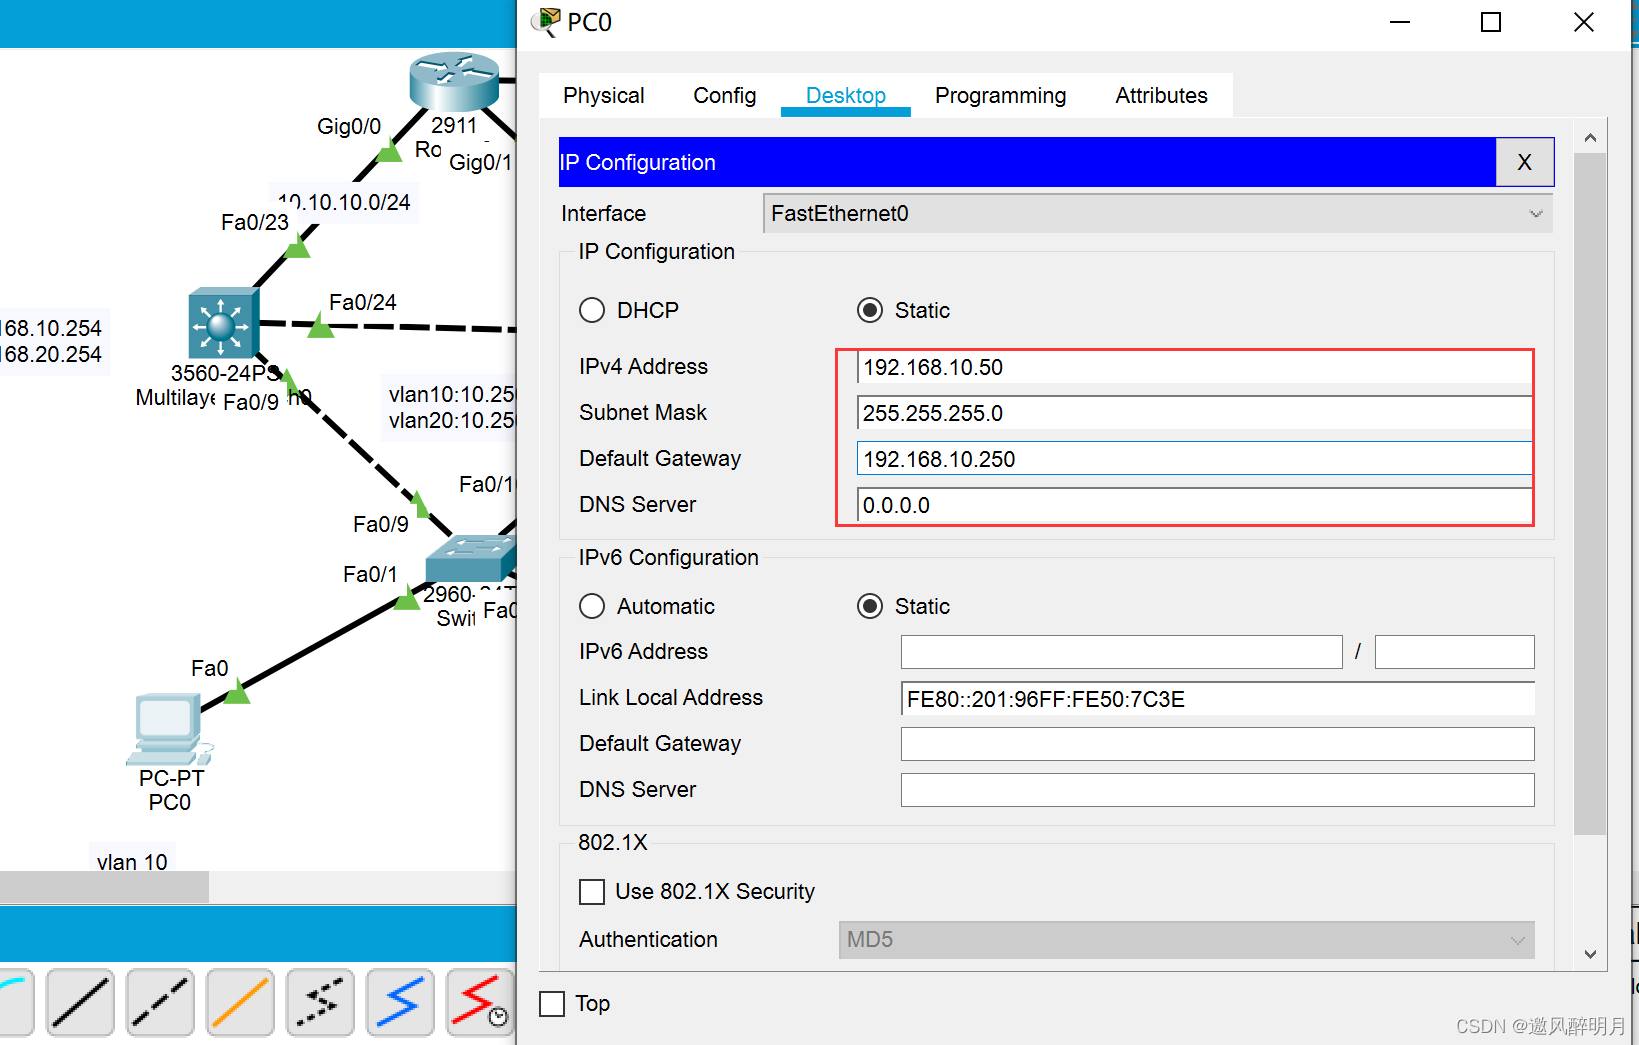Click the 2911 router icon in topology
Screen dimensions: 1639x1045
tap(454, 82)
